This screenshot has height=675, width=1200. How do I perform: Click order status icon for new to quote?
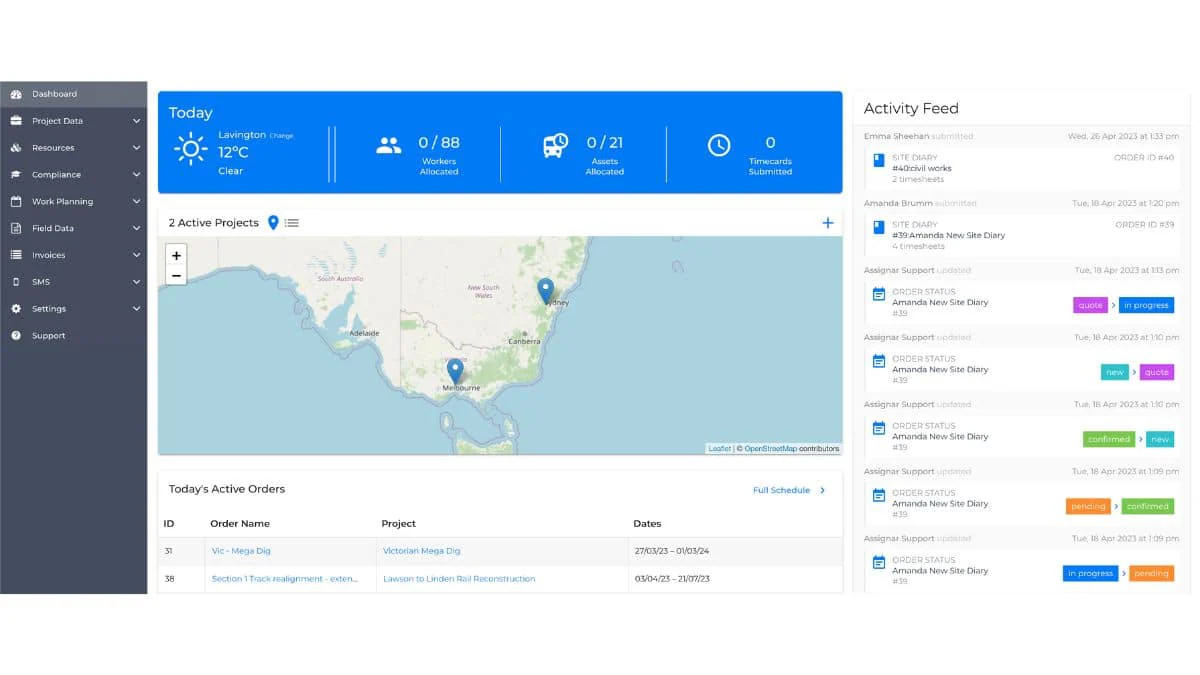(879, 361)
